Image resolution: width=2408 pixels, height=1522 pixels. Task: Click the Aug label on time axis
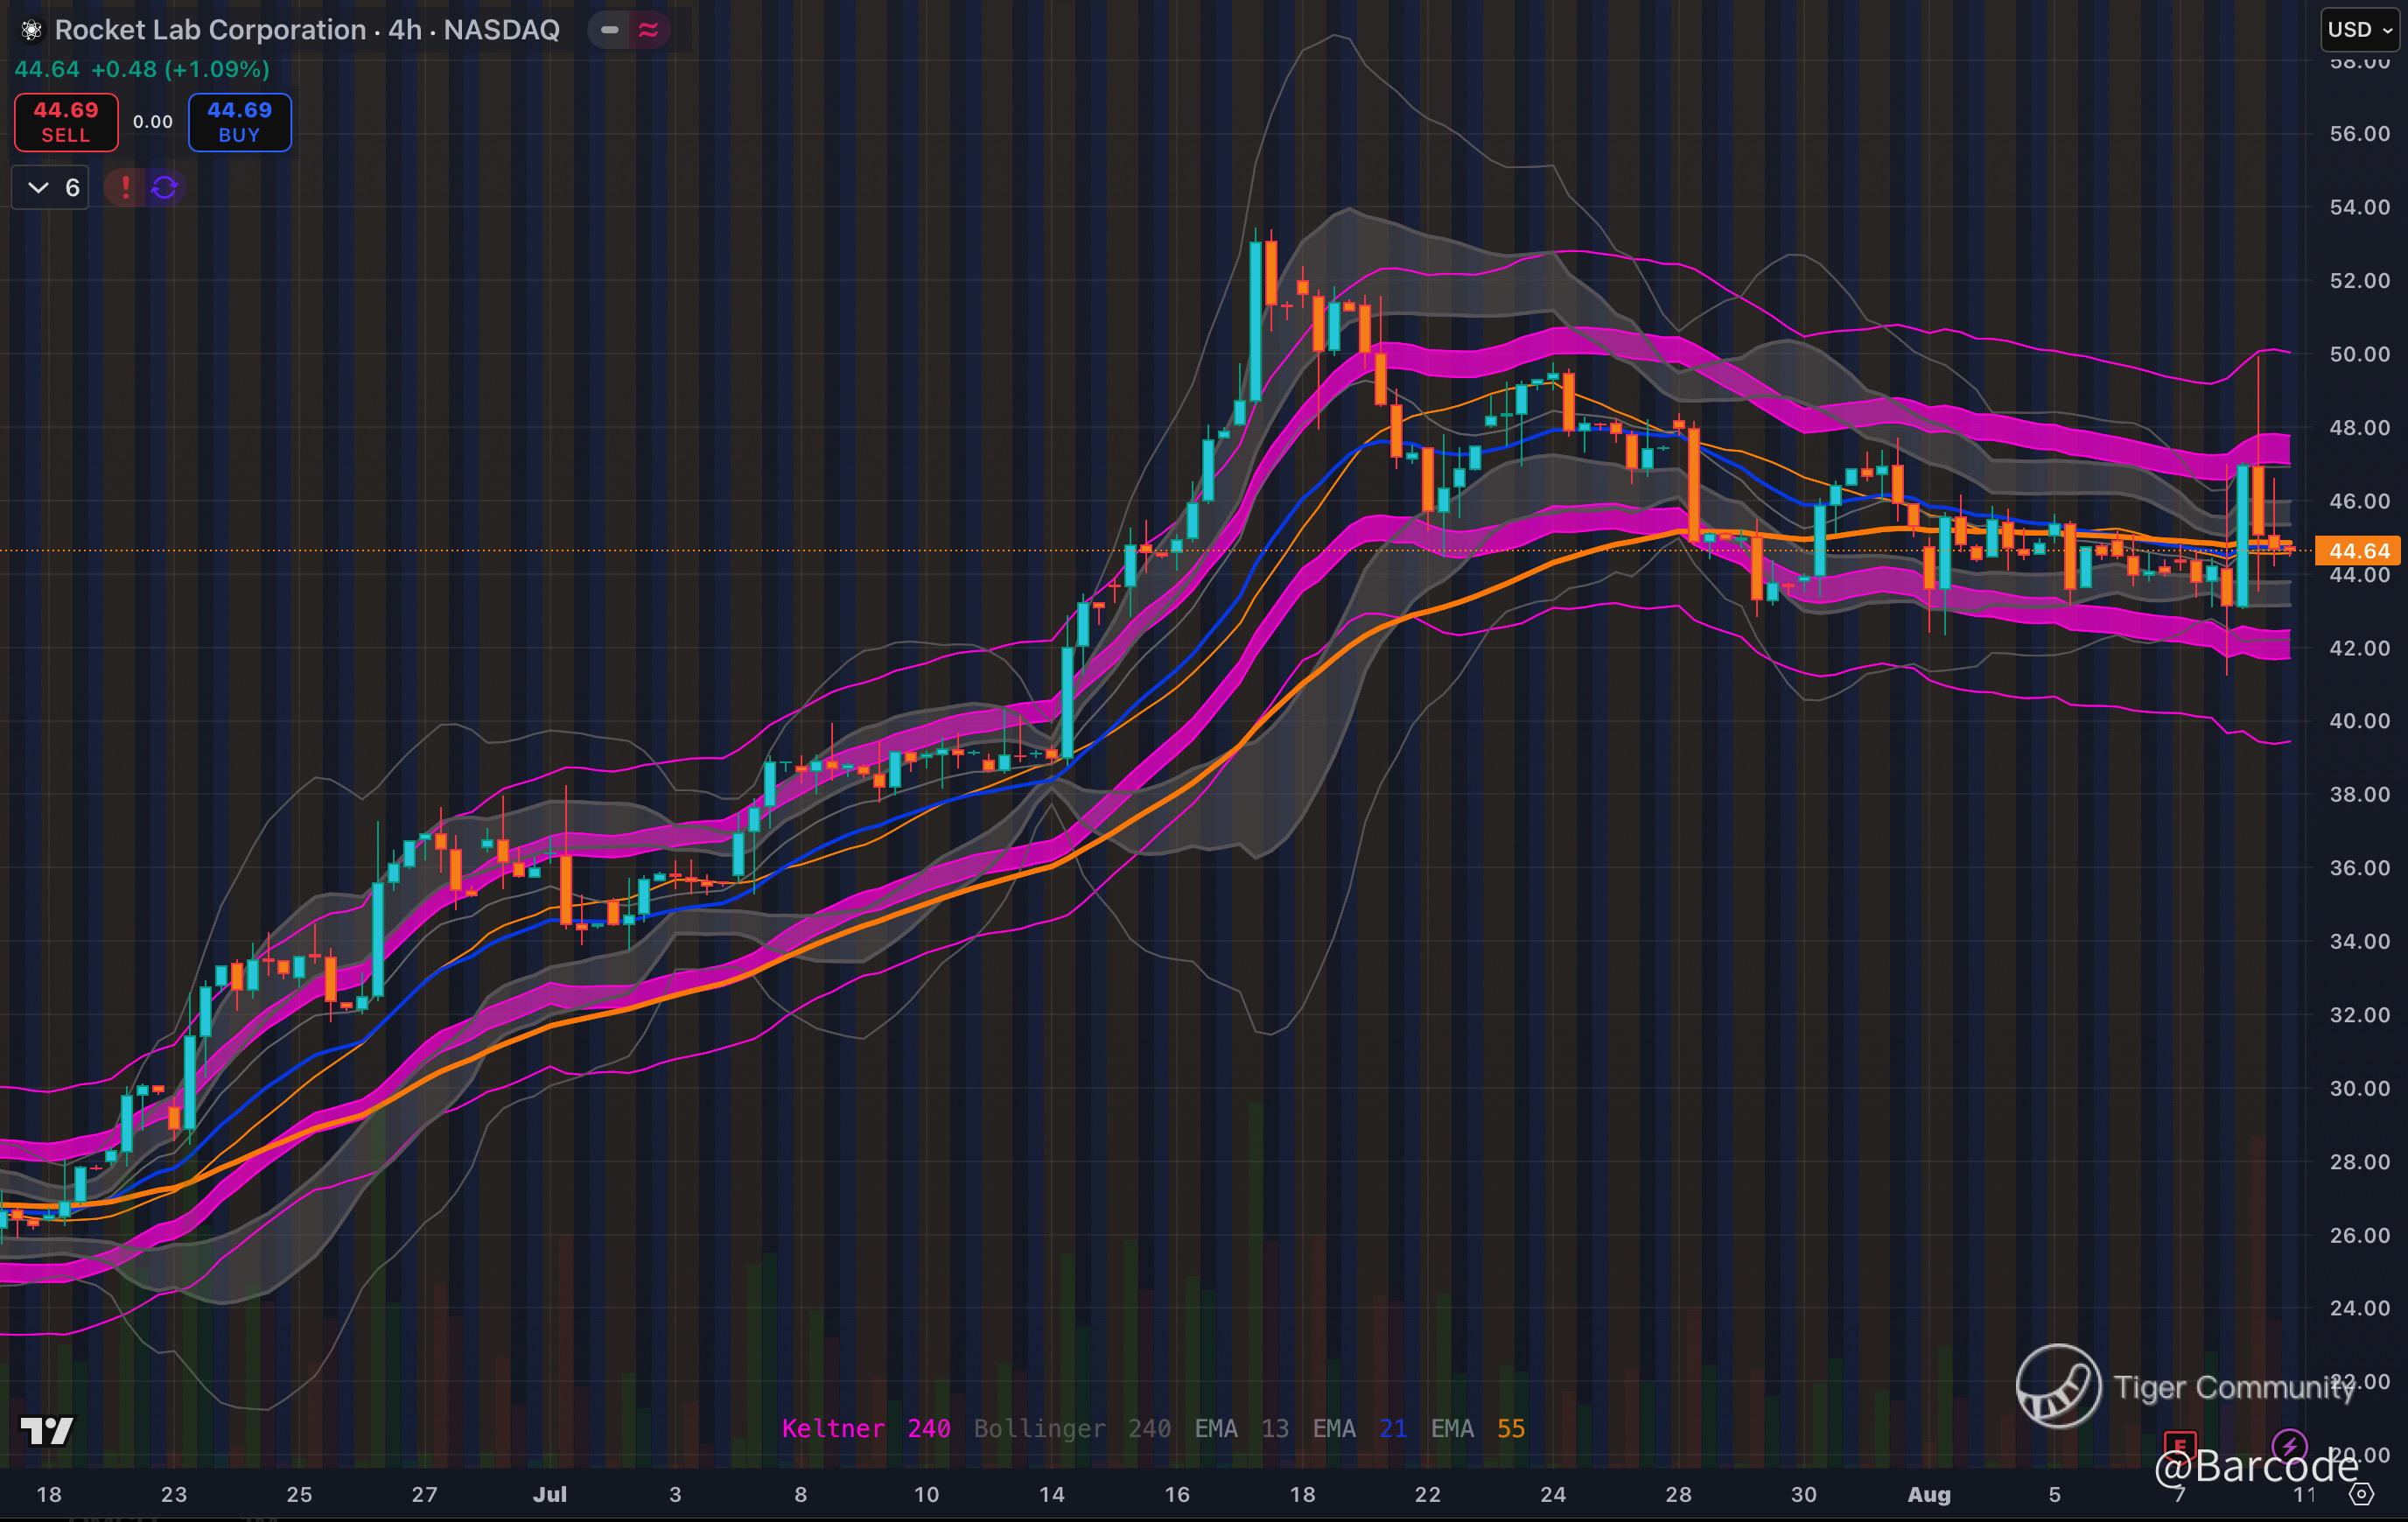tap(1928, 1494)
